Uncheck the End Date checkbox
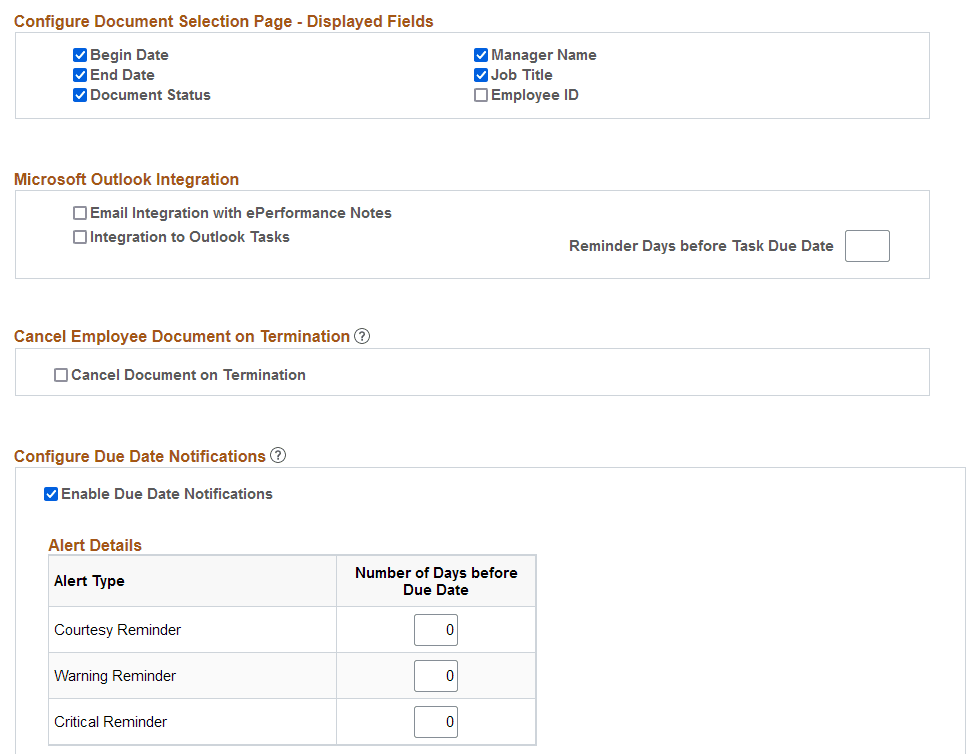The image size is (979, 754). pyautogui.click(x=80, y=75)
